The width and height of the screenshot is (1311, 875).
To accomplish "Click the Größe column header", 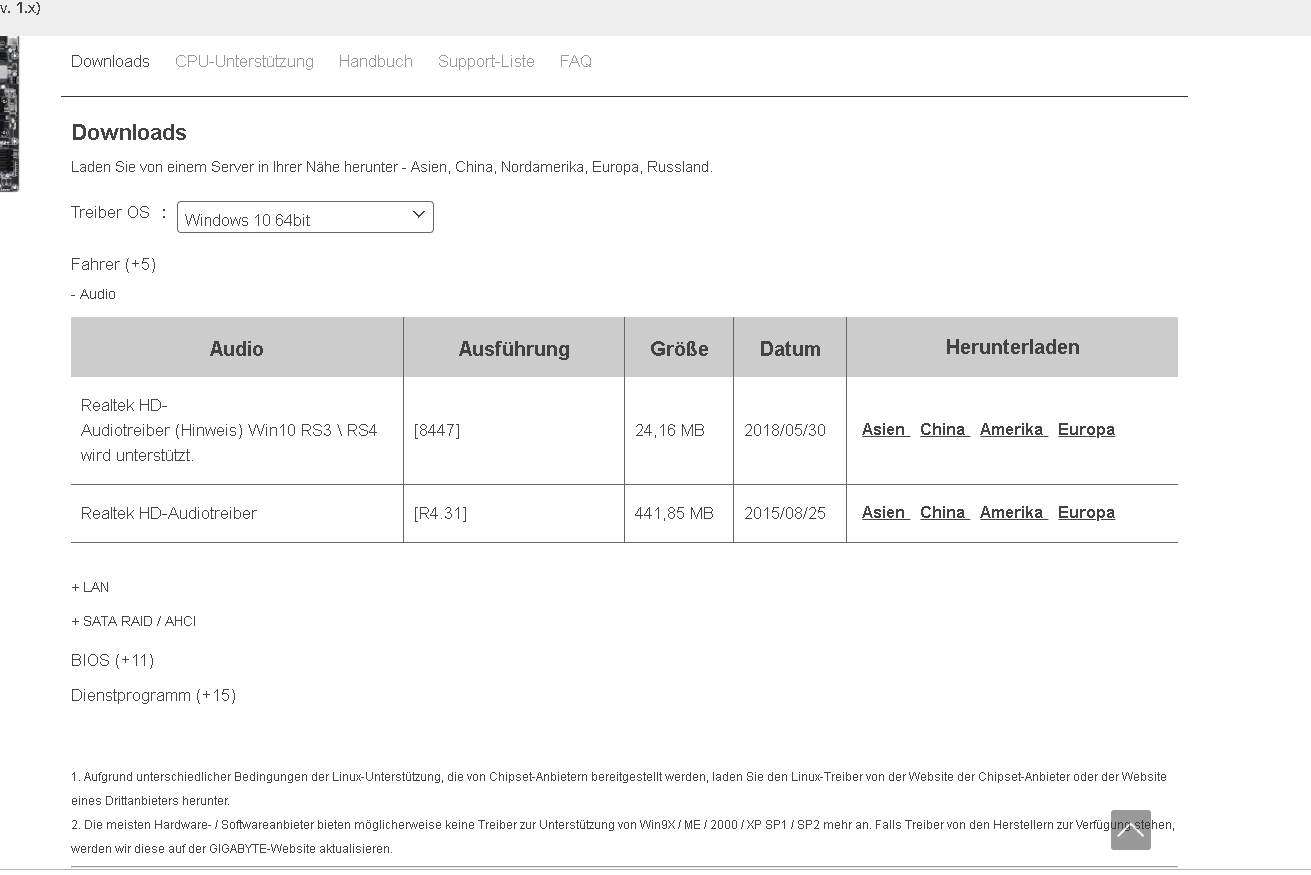I will pos(679,348).
